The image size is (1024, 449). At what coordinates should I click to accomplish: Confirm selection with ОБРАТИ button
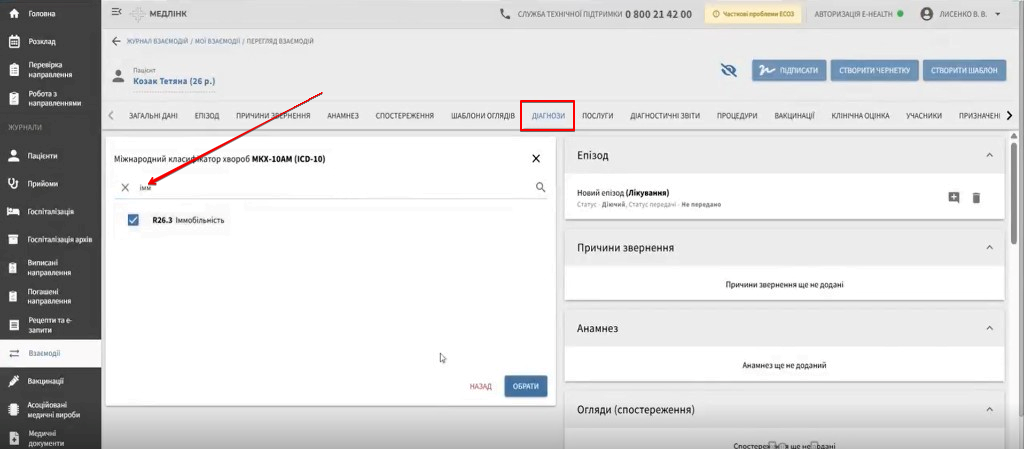click(x=526, y=386)
